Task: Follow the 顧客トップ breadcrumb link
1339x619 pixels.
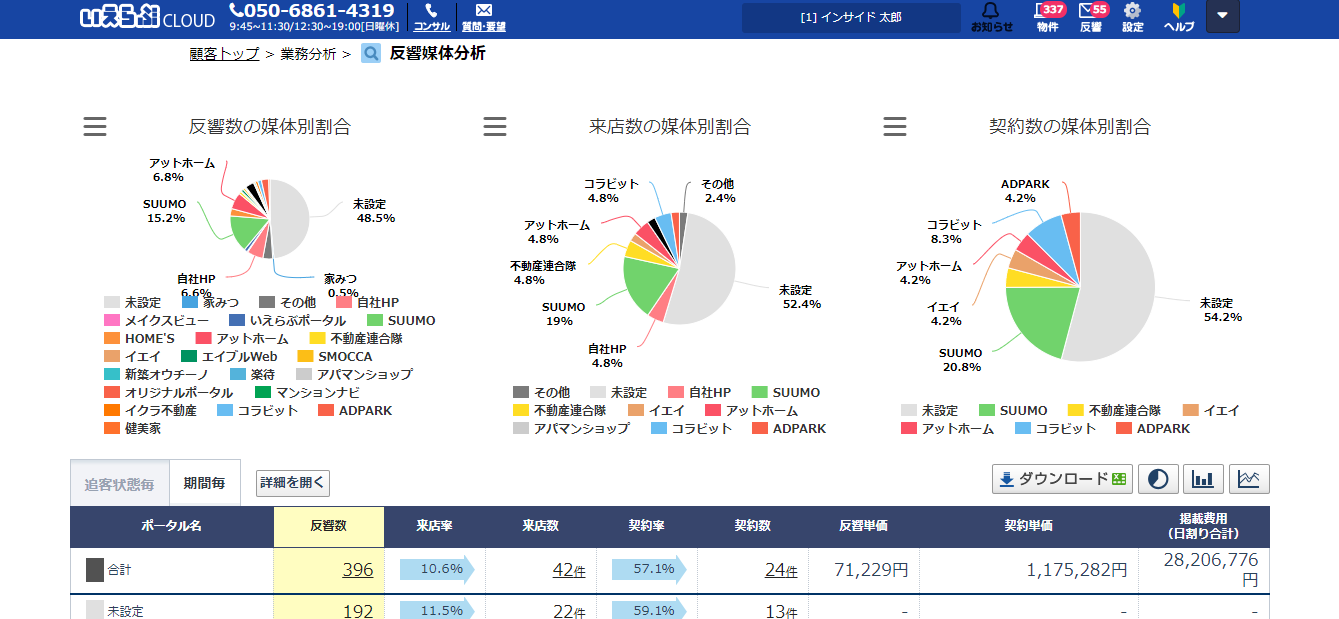Action: (224, 54)
